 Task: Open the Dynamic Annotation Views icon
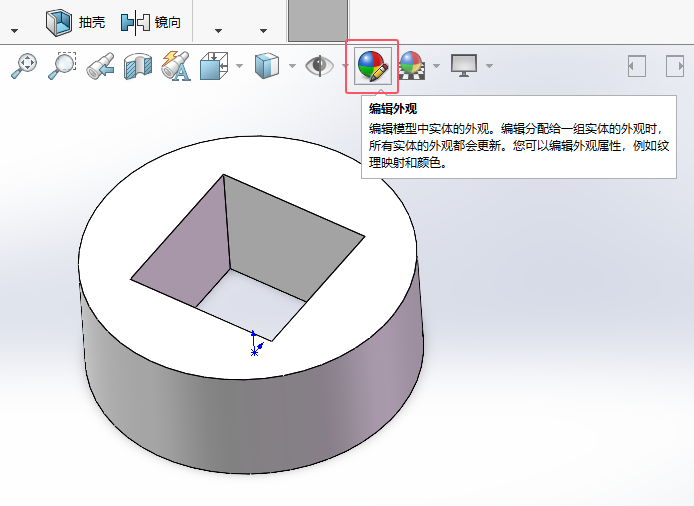click(x=176, y=66)
